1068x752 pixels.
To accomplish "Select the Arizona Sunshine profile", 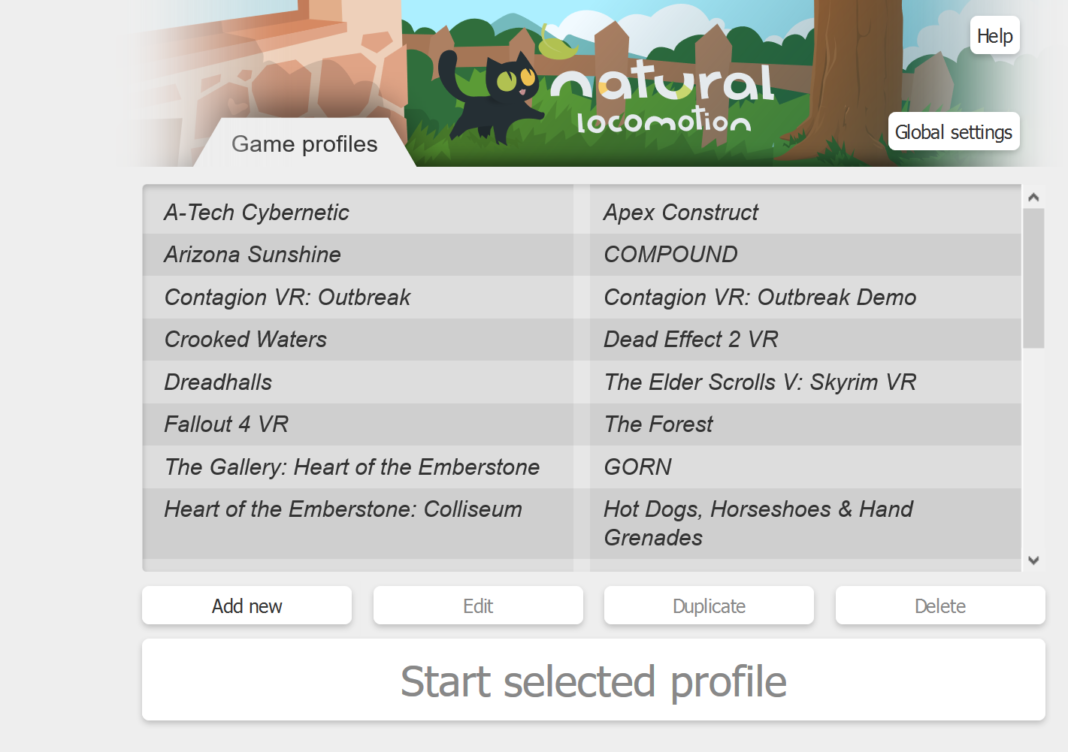I will (252, 254).
